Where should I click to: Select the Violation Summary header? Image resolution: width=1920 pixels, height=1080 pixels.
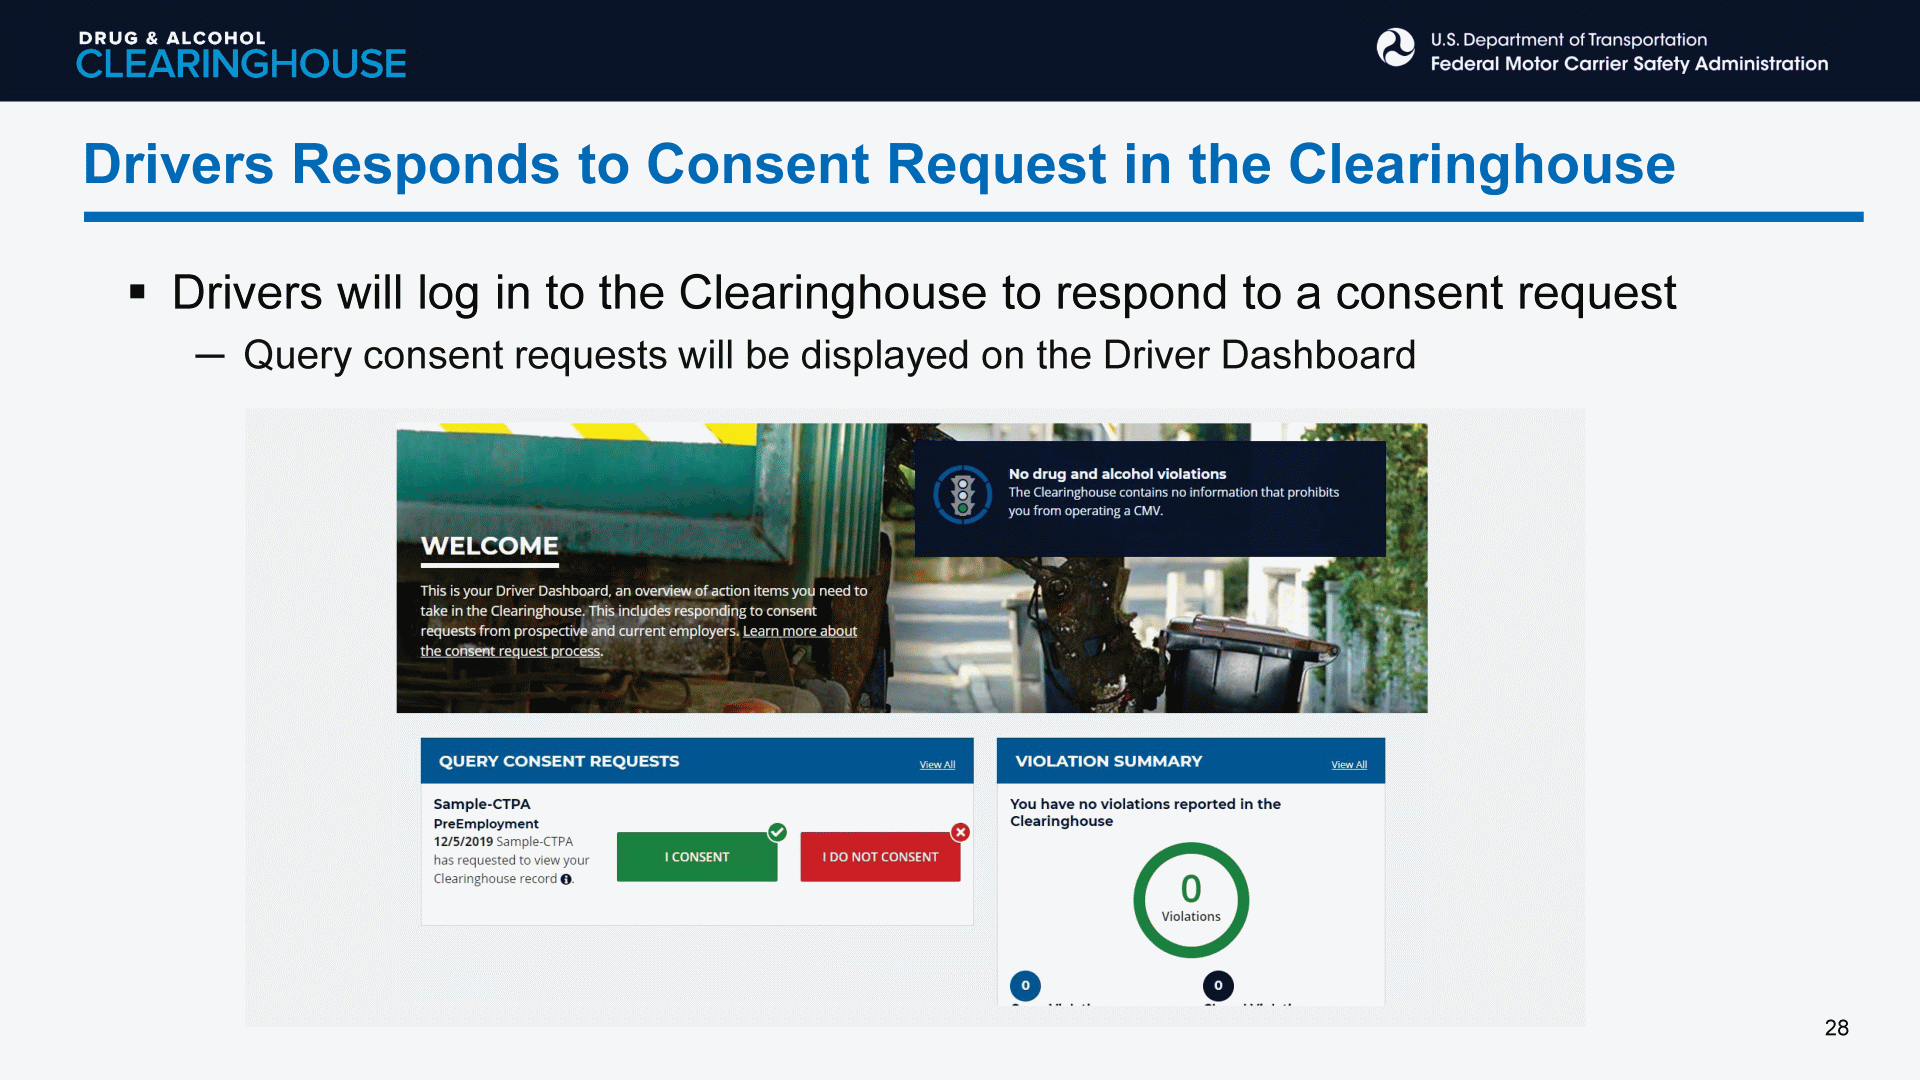[1108, 761]
